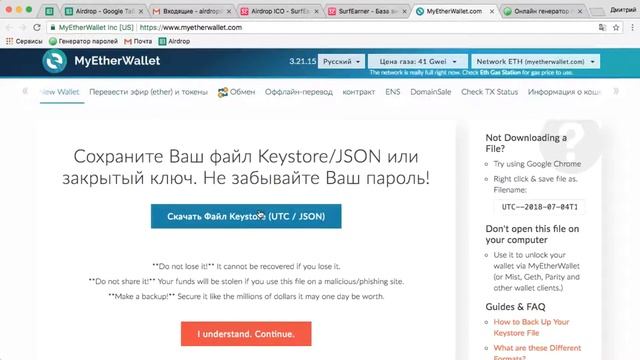
Task: Open the Chrome three-dot menu
Action: (632, 27)
